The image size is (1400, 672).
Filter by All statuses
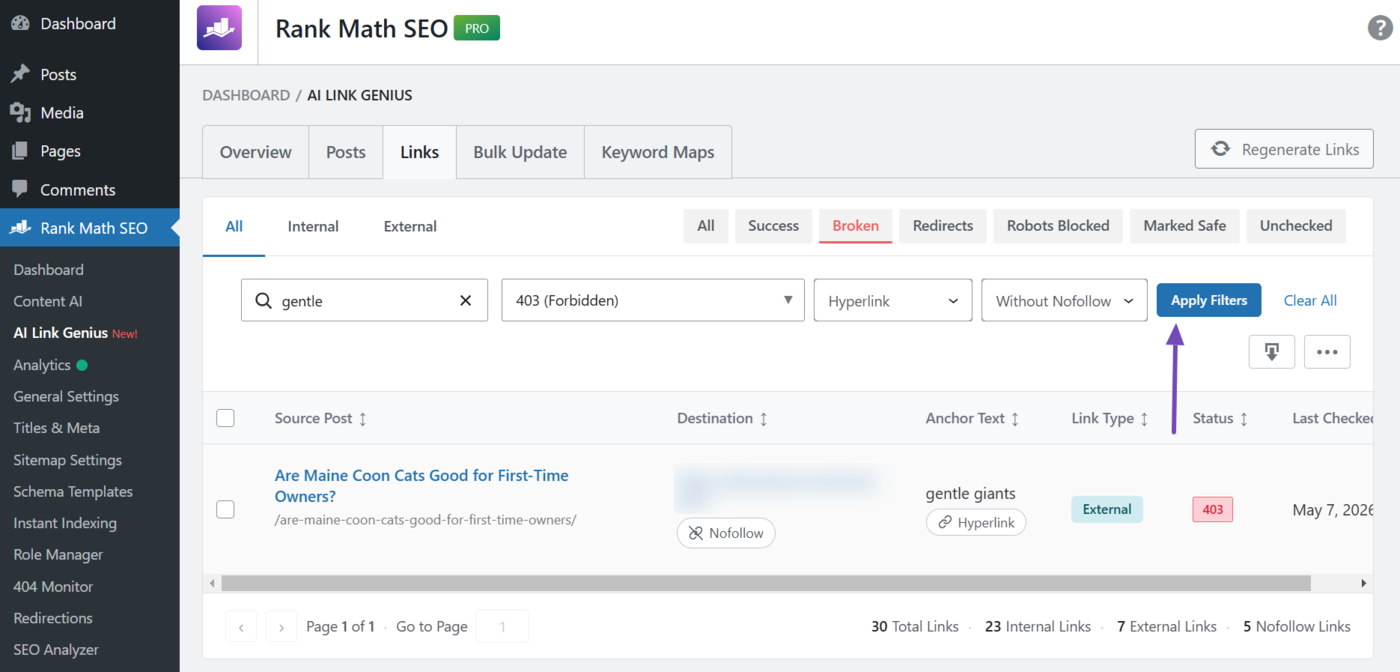point(706,226)
